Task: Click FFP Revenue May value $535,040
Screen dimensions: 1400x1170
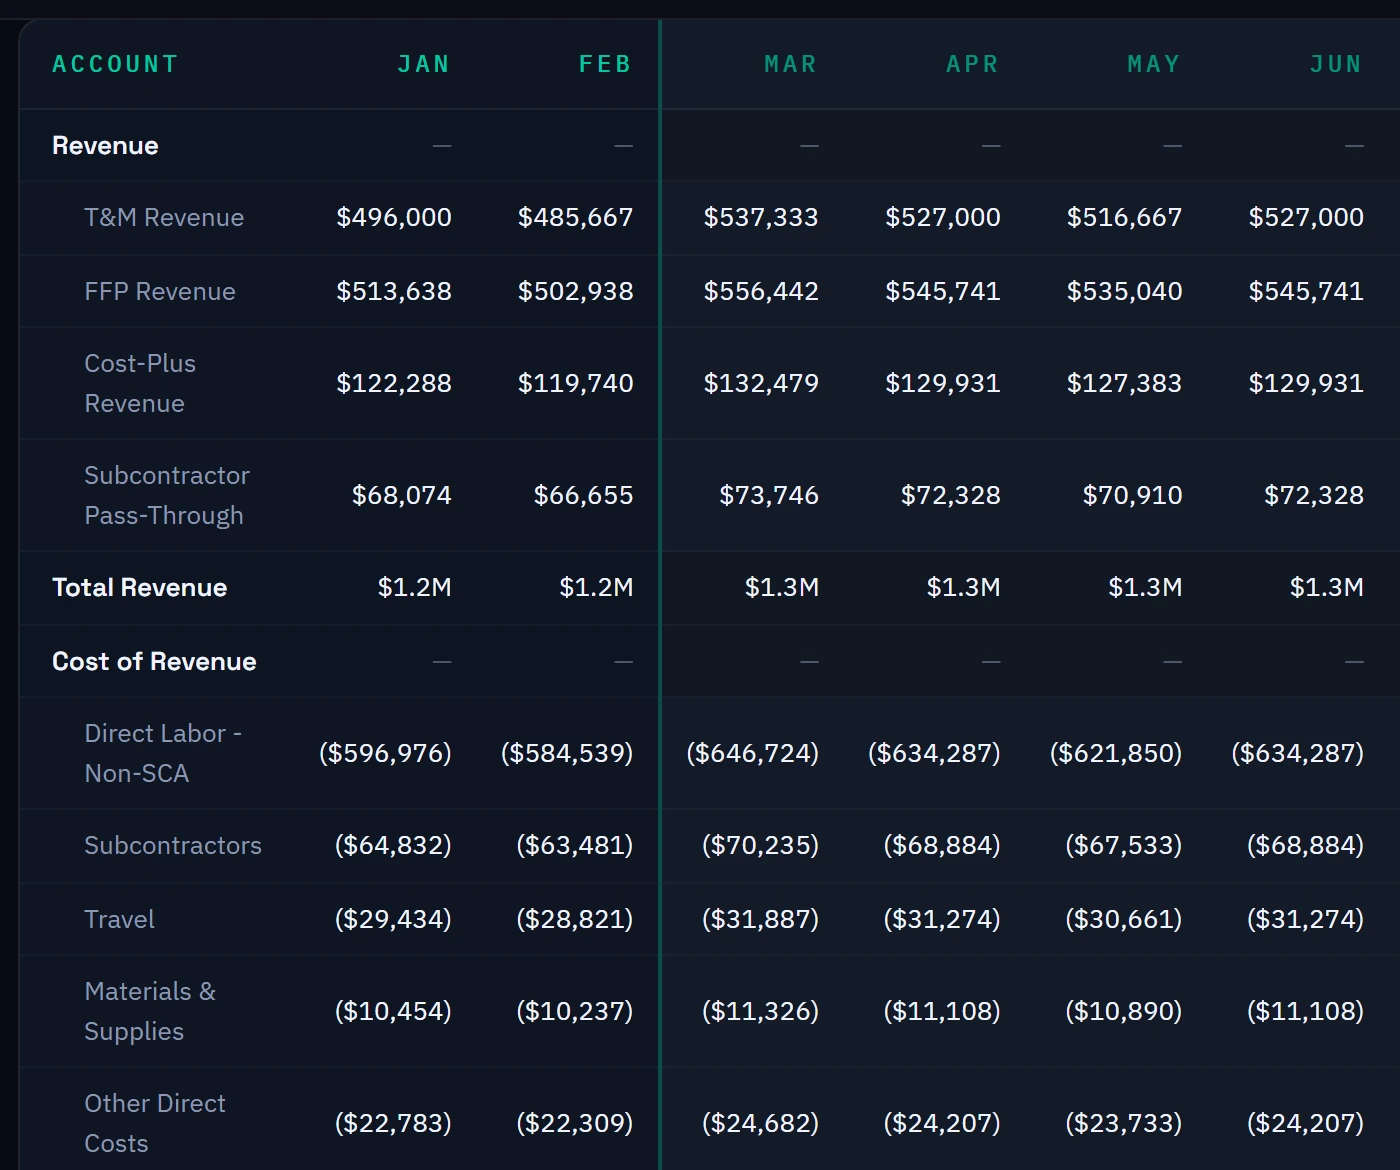Action: coord(1124,292)
